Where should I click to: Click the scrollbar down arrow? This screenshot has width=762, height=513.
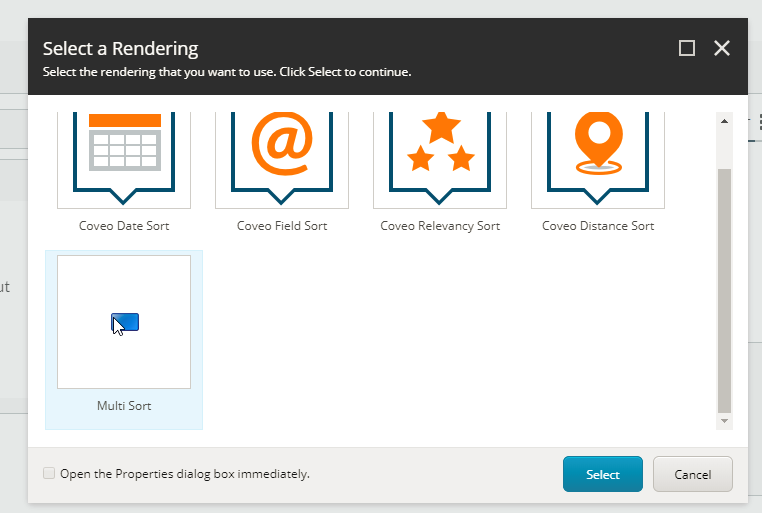[x=724, y=421]
